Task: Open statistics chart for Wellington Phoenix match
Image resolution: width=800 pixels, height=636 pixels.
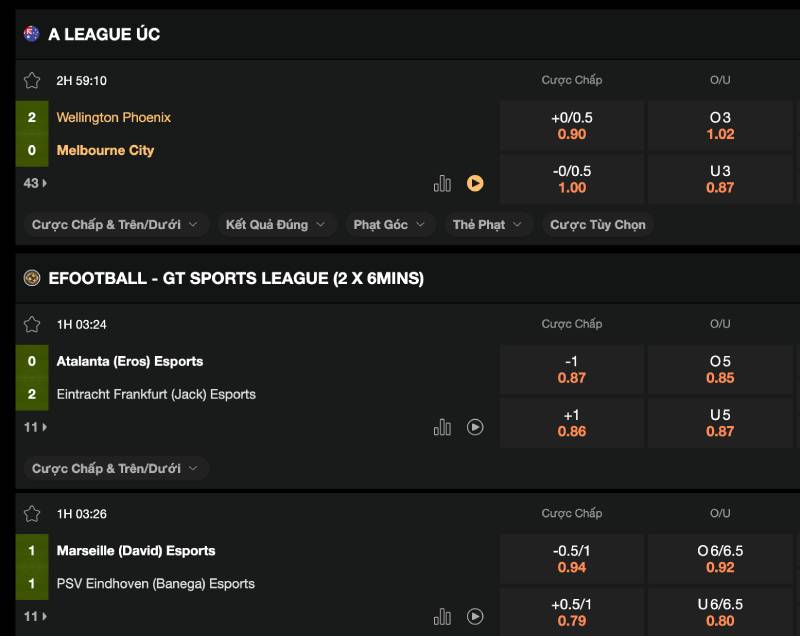Action: pyautogui.click(x=442, y=183)
